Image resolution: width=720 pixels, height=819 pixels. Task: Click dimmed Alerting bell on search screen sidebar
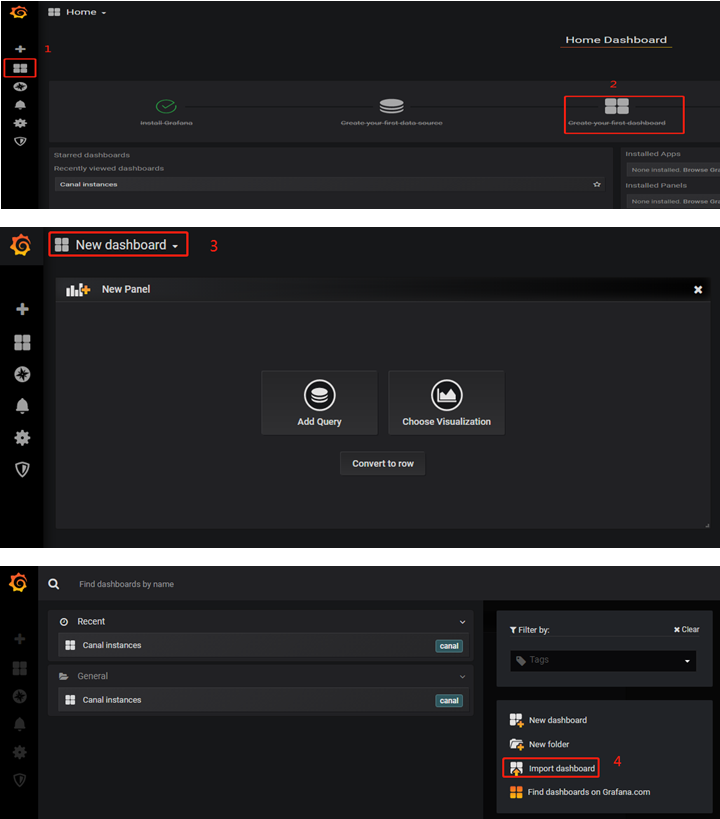[19, 724]
